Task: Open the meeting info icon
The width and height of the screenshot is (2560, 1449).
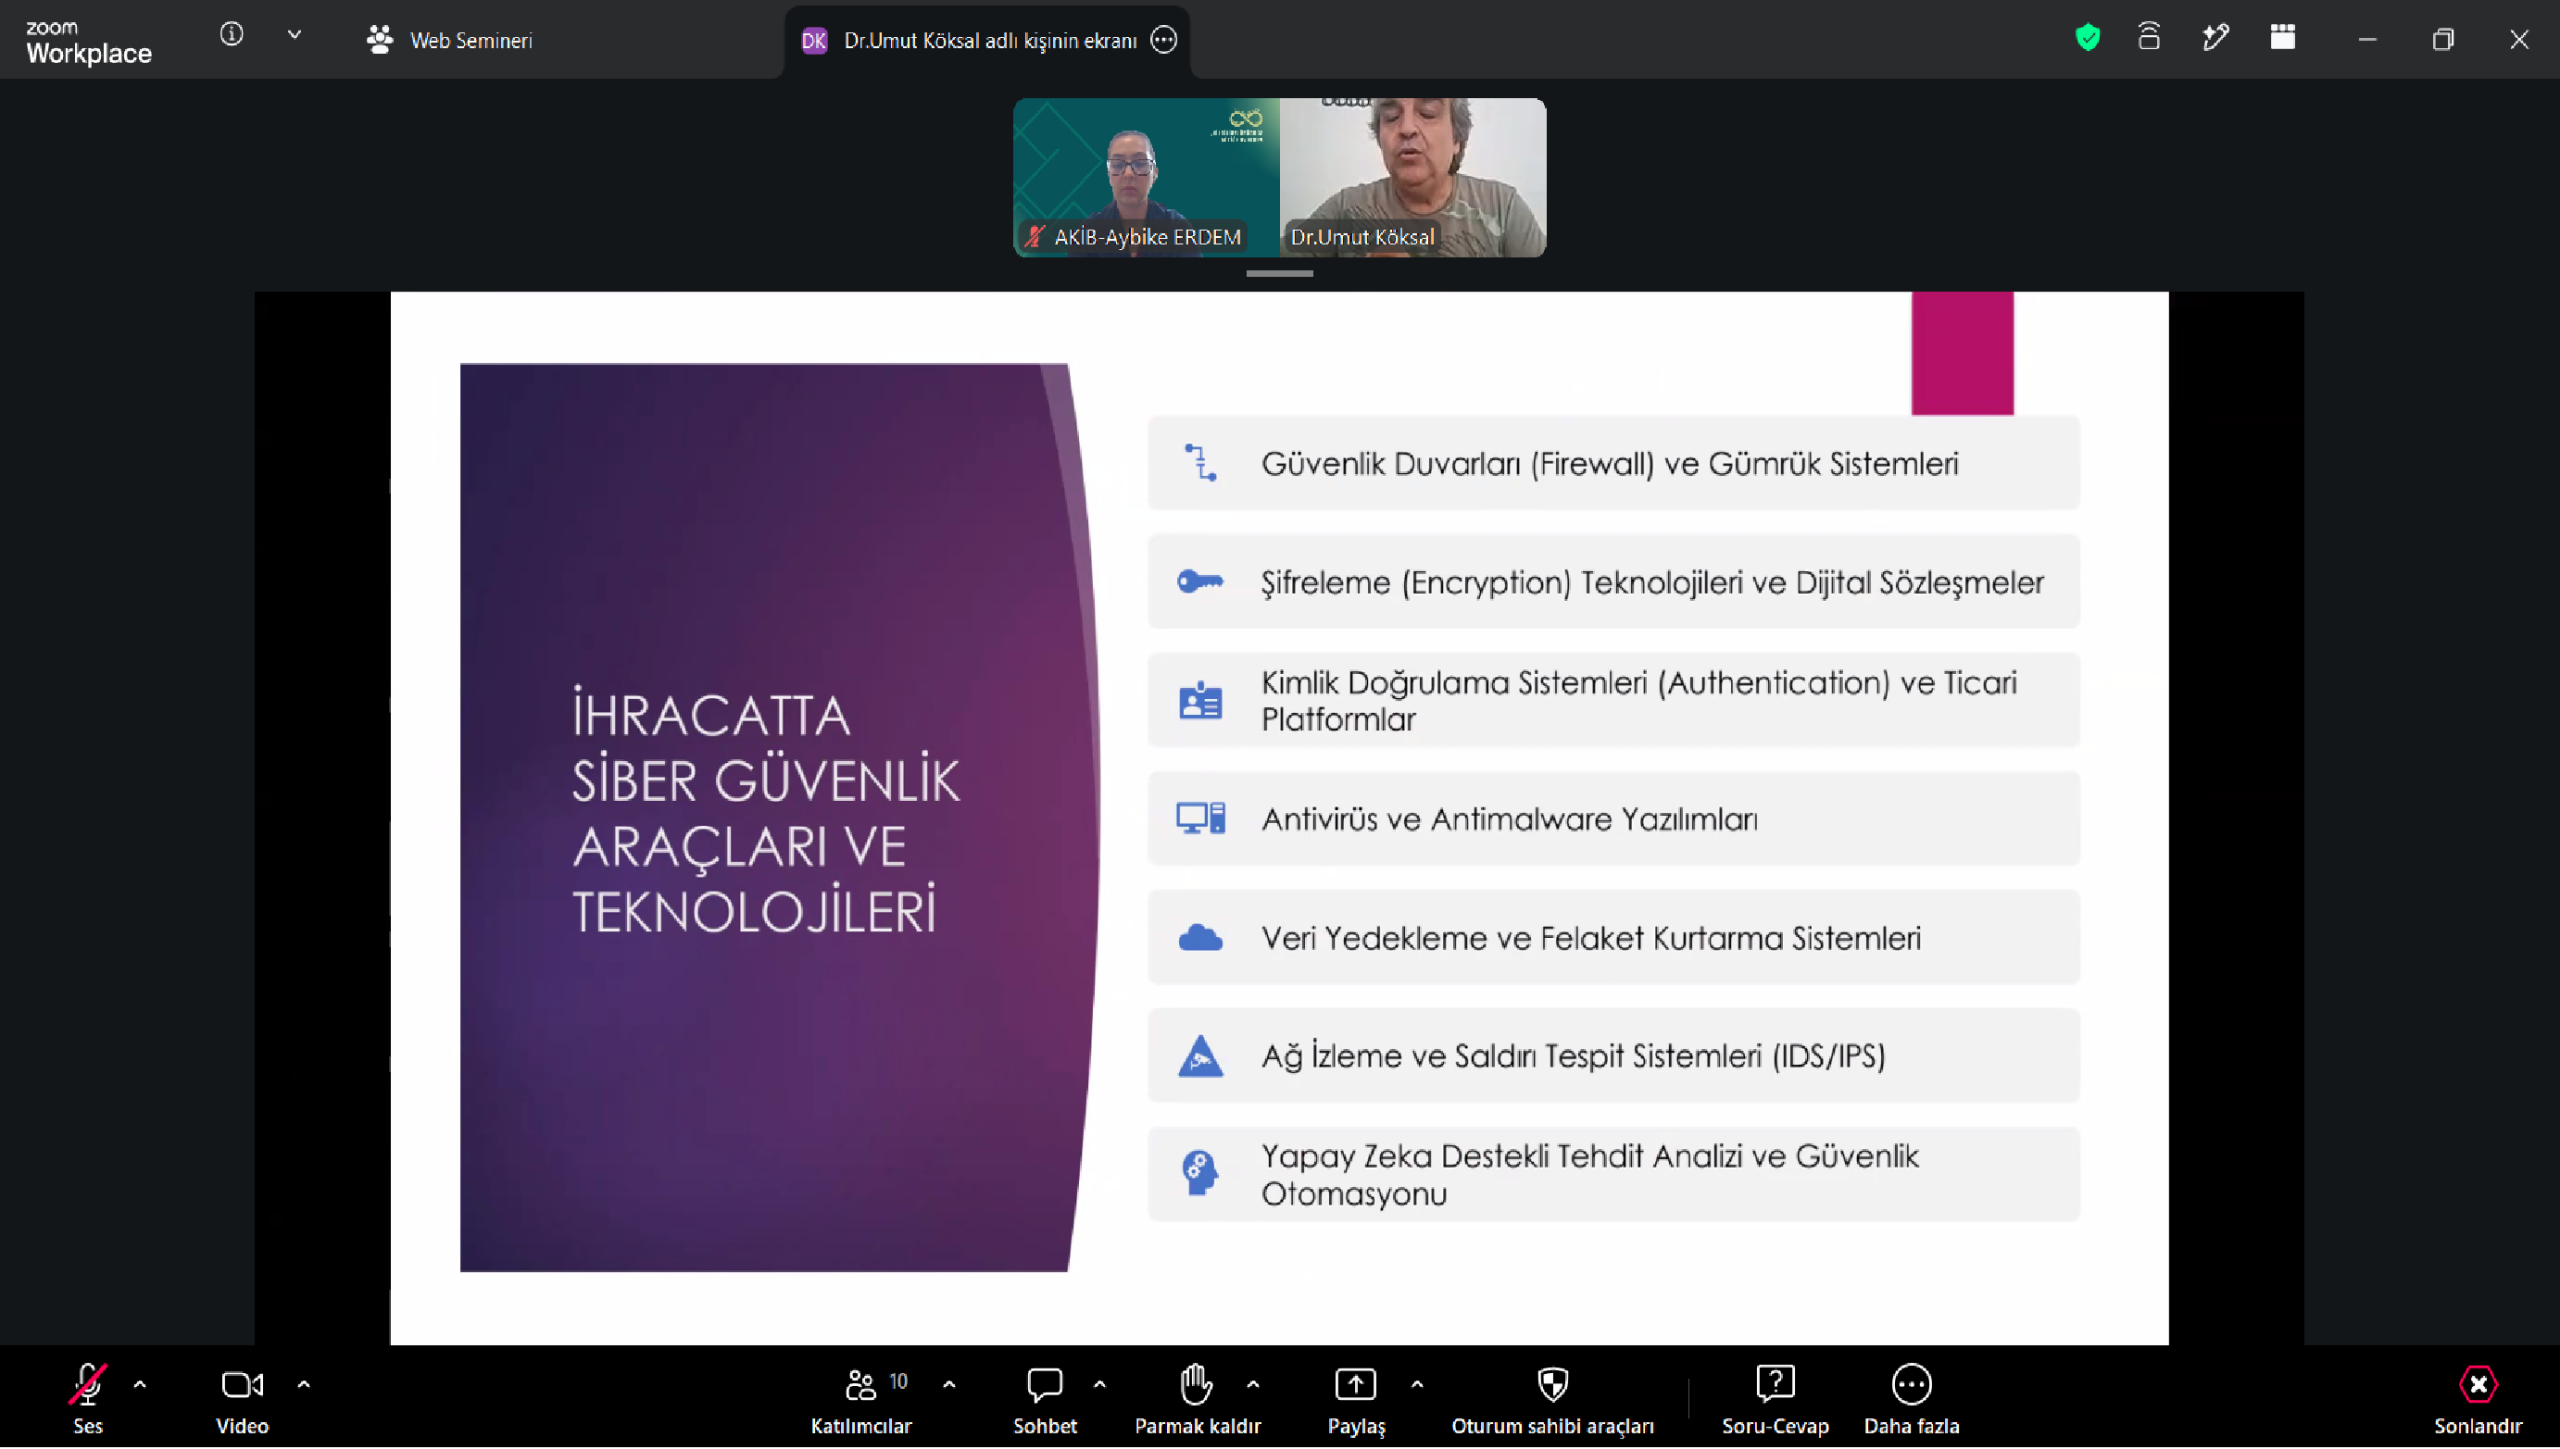Action: 231,35
